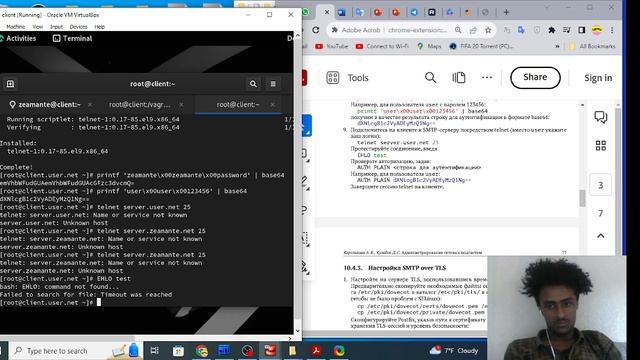This screenshot has width=640, height=360.
Task: Open Acrobat Tools panel
Action: [x=347, y=78]
